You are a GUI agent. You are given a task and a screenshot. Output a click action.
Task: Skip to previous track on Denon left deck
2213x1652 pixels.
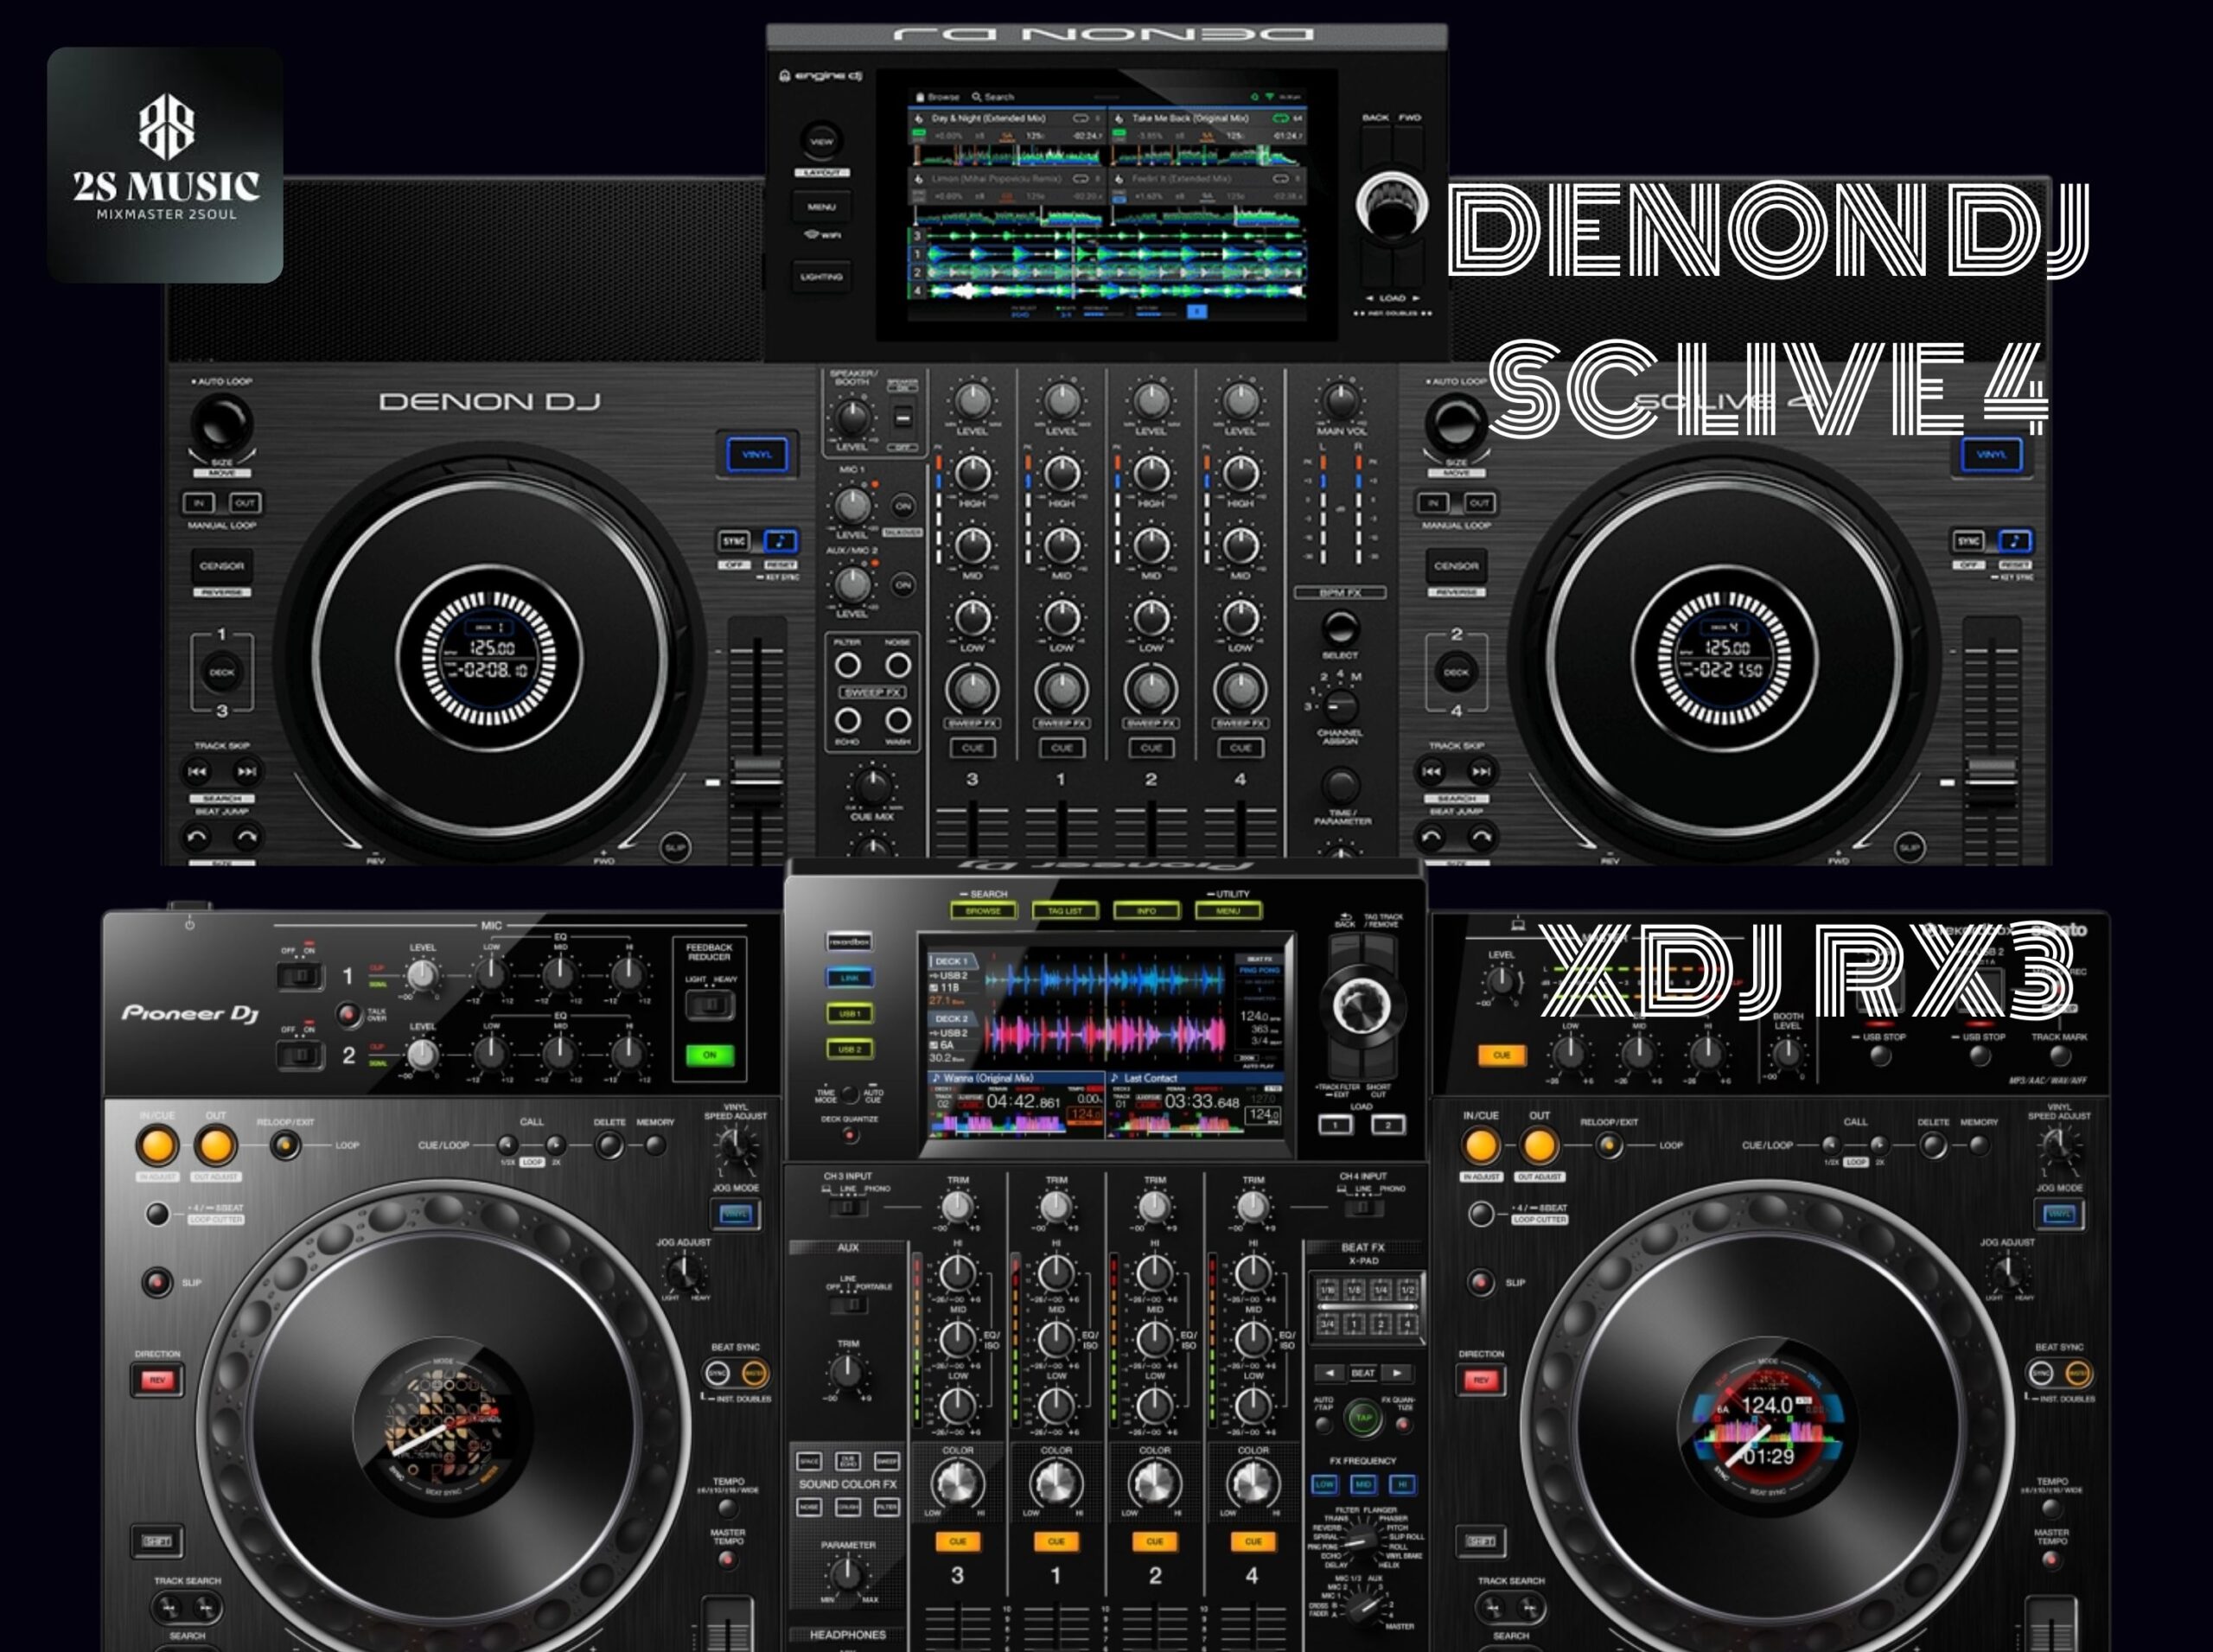[197, 771]
